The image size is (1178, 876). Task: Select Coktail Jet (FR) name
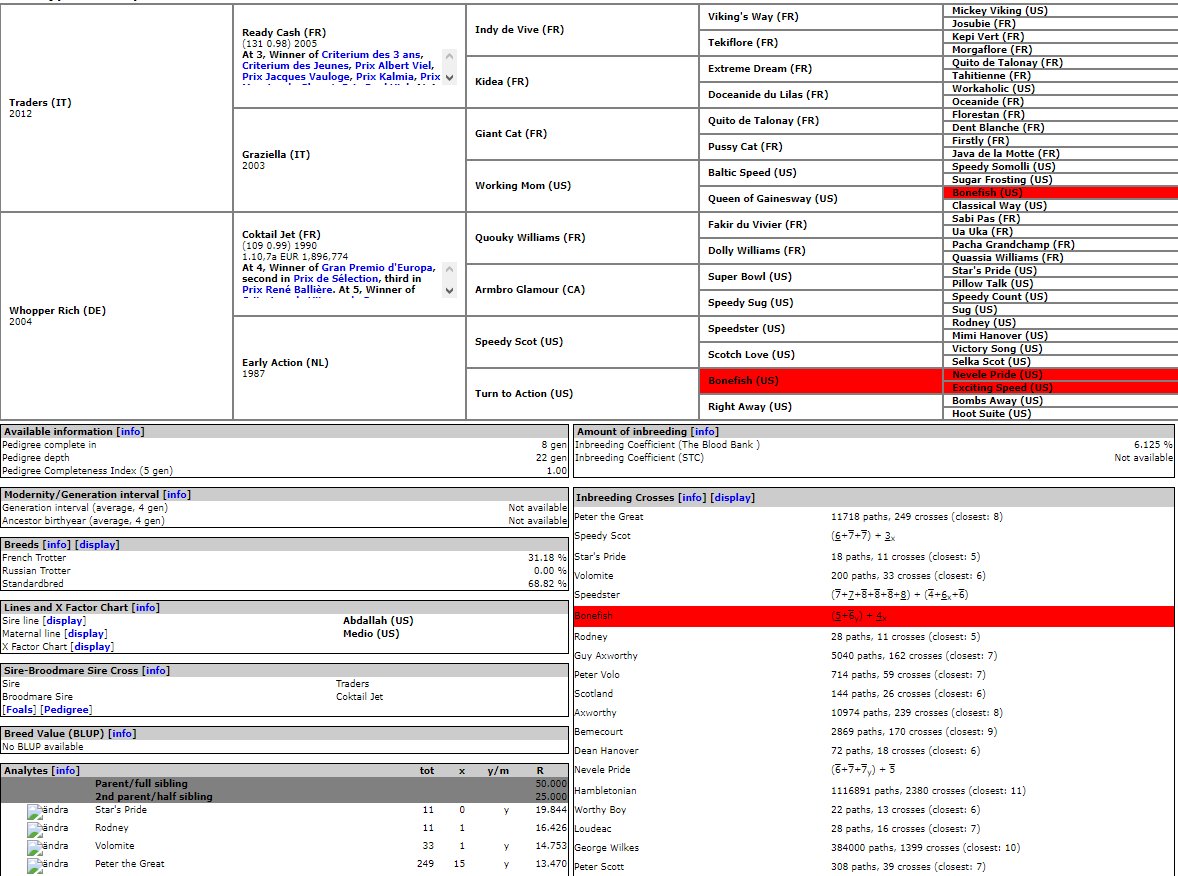point(281,234)
